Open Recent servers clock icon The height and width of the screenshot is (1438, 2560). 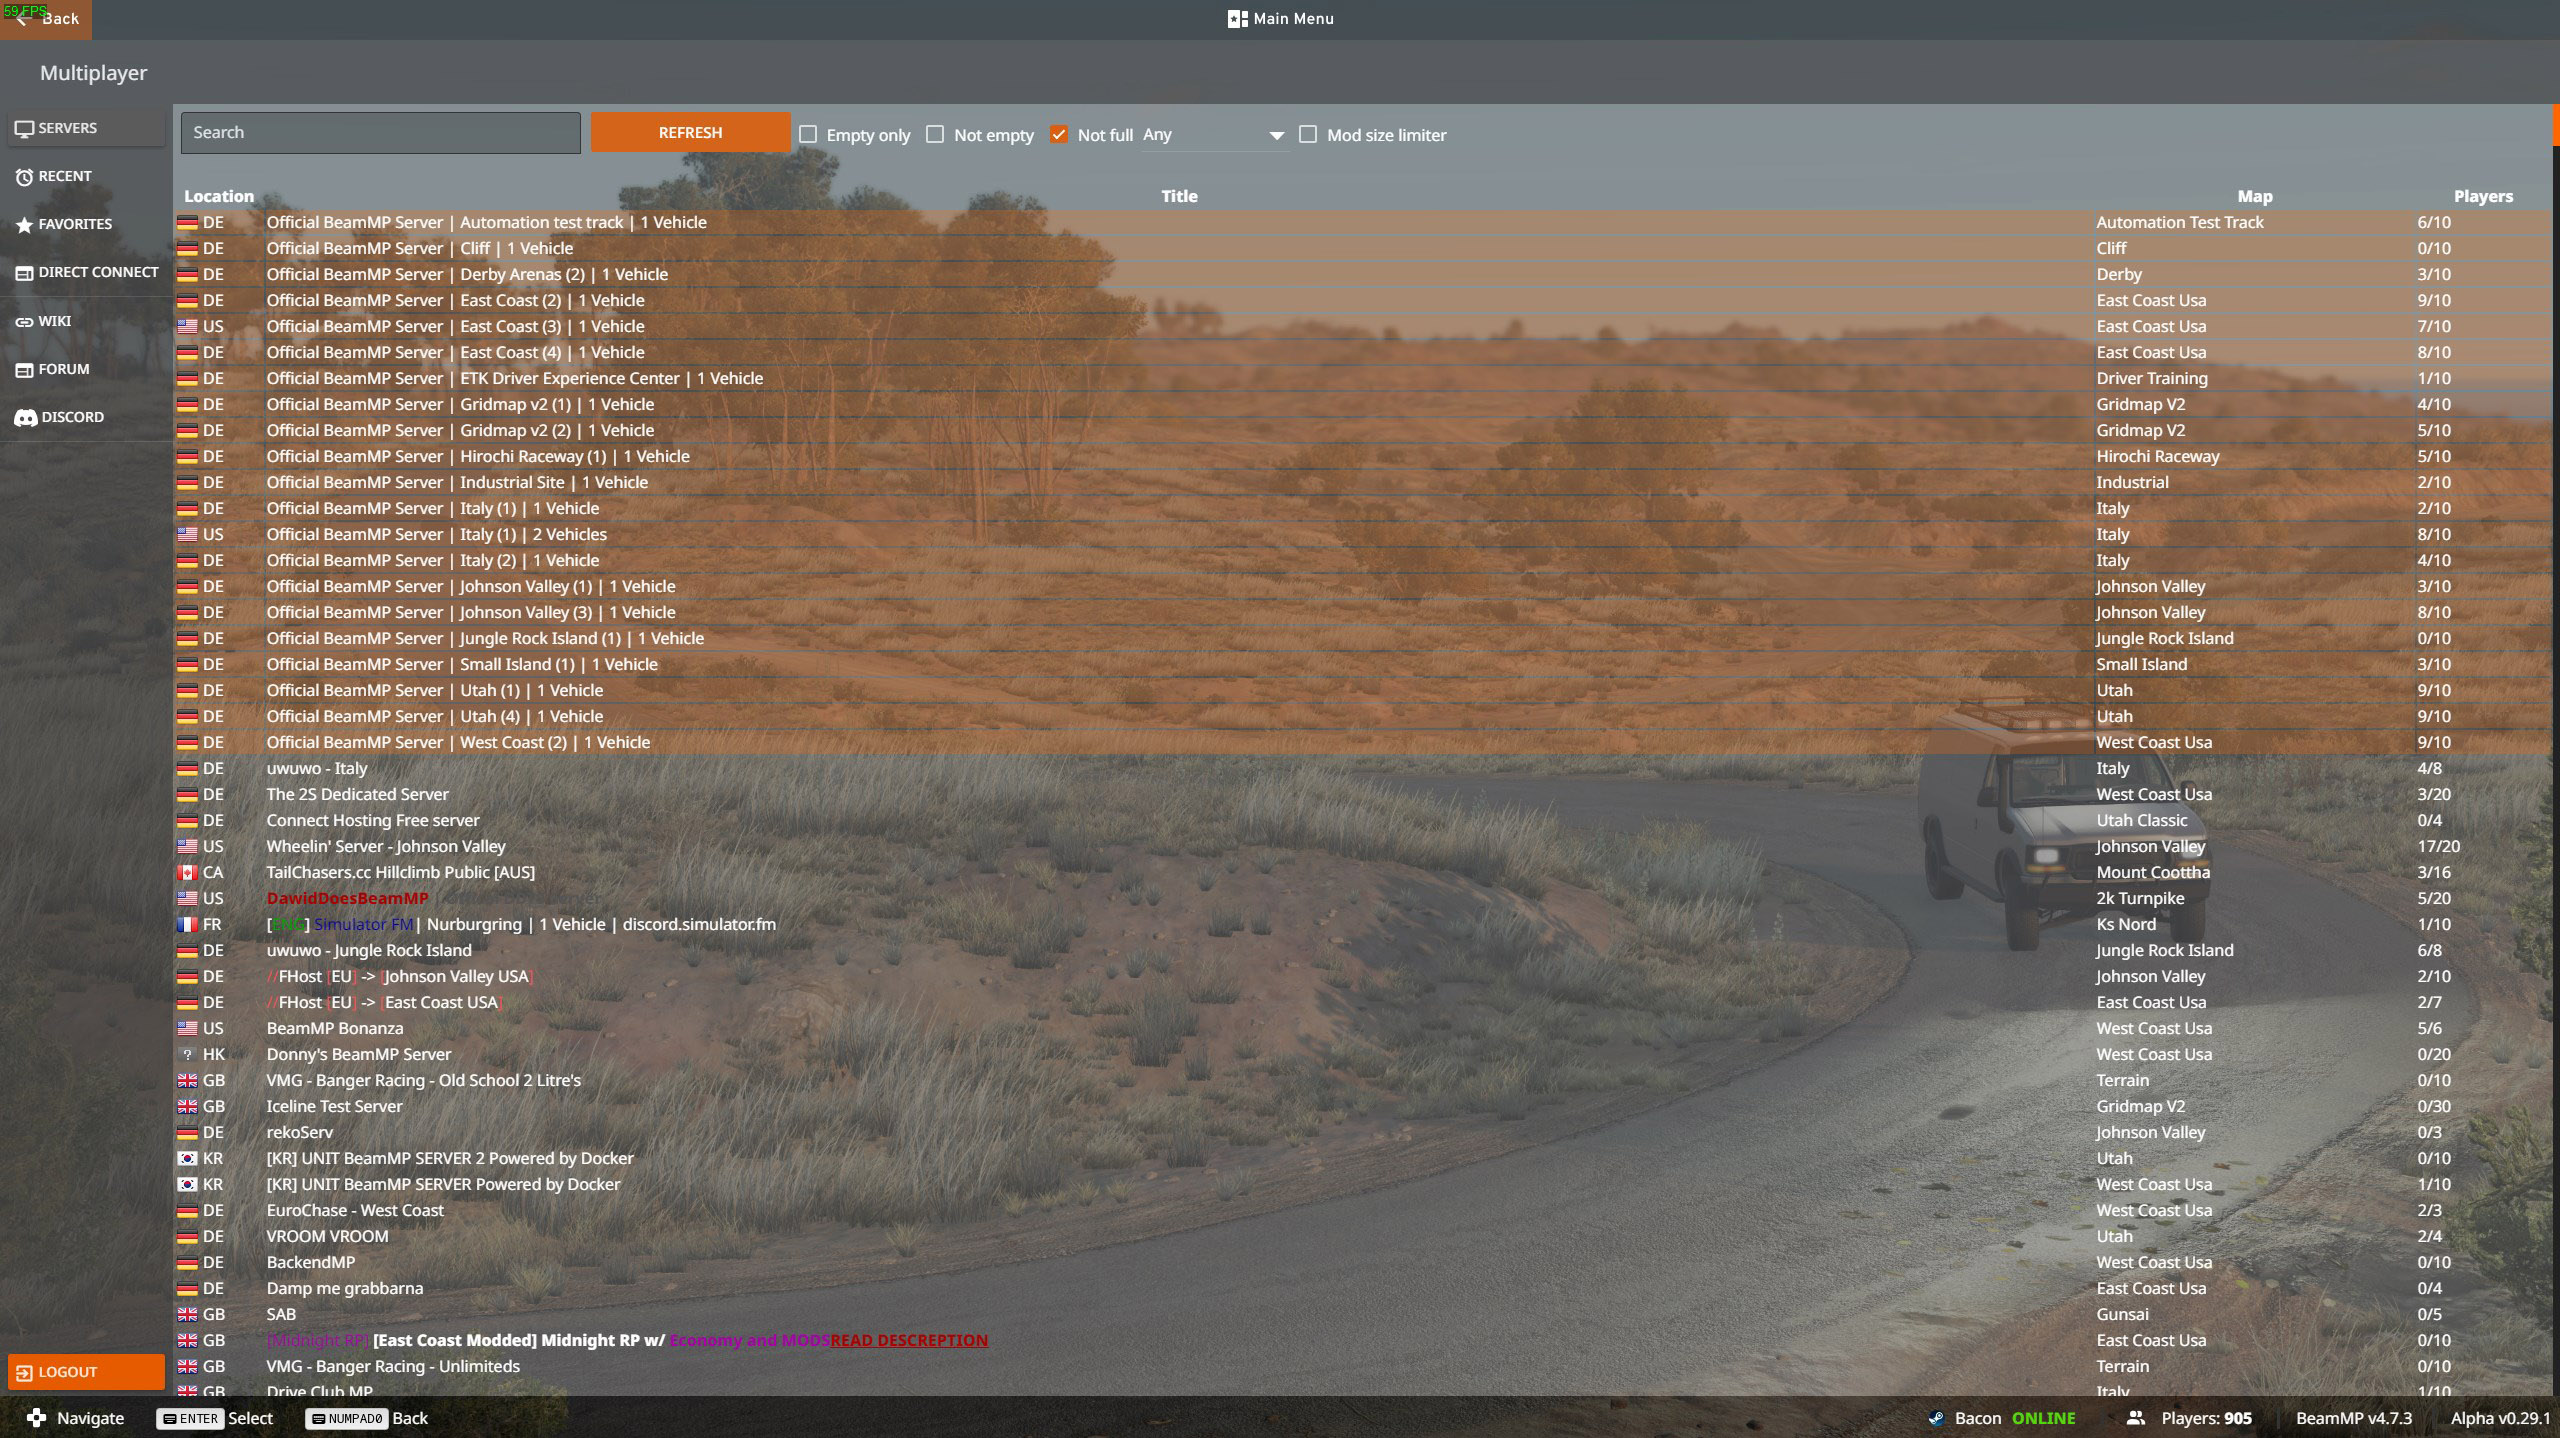(24, 177)
